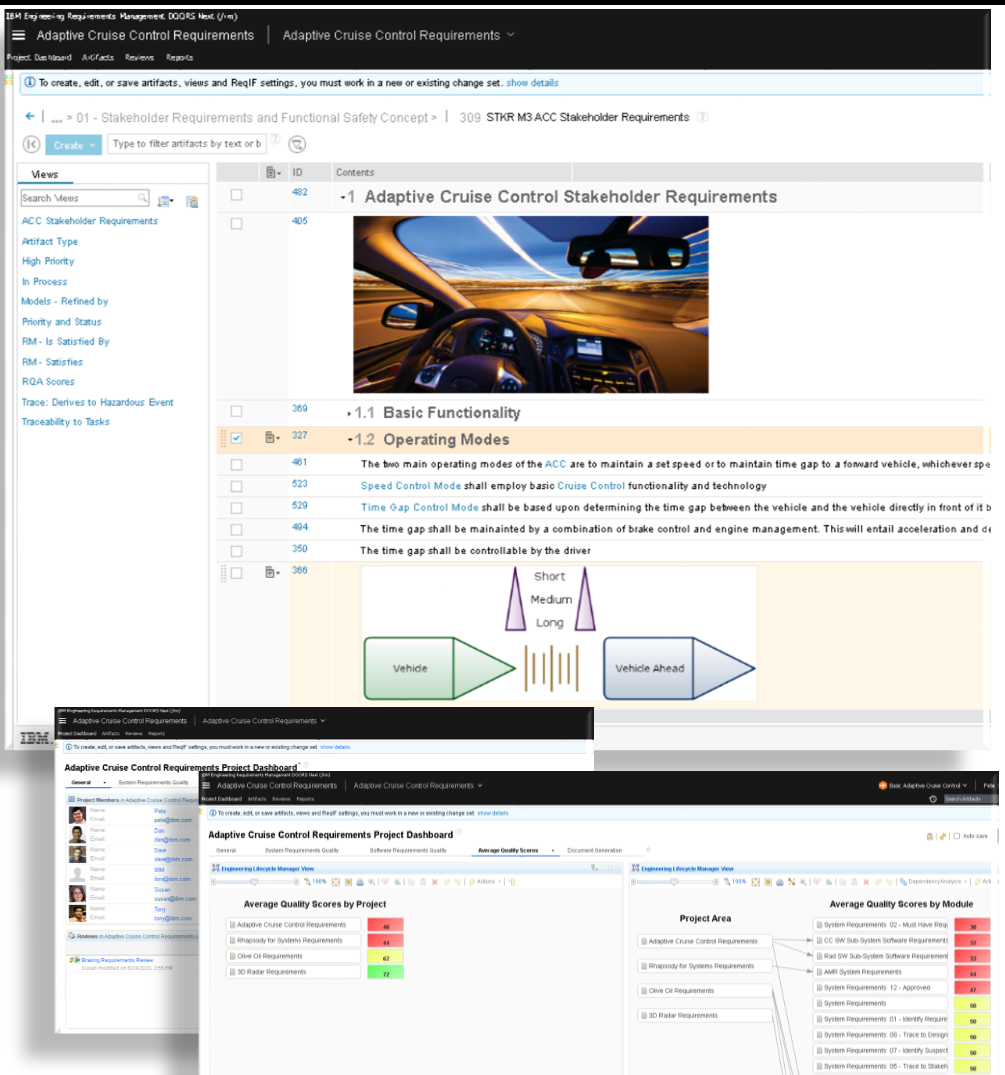Expand section 1.1 Basic Functionality
The width and height of the screenshot is (1005, 1075).
(350, 413)
